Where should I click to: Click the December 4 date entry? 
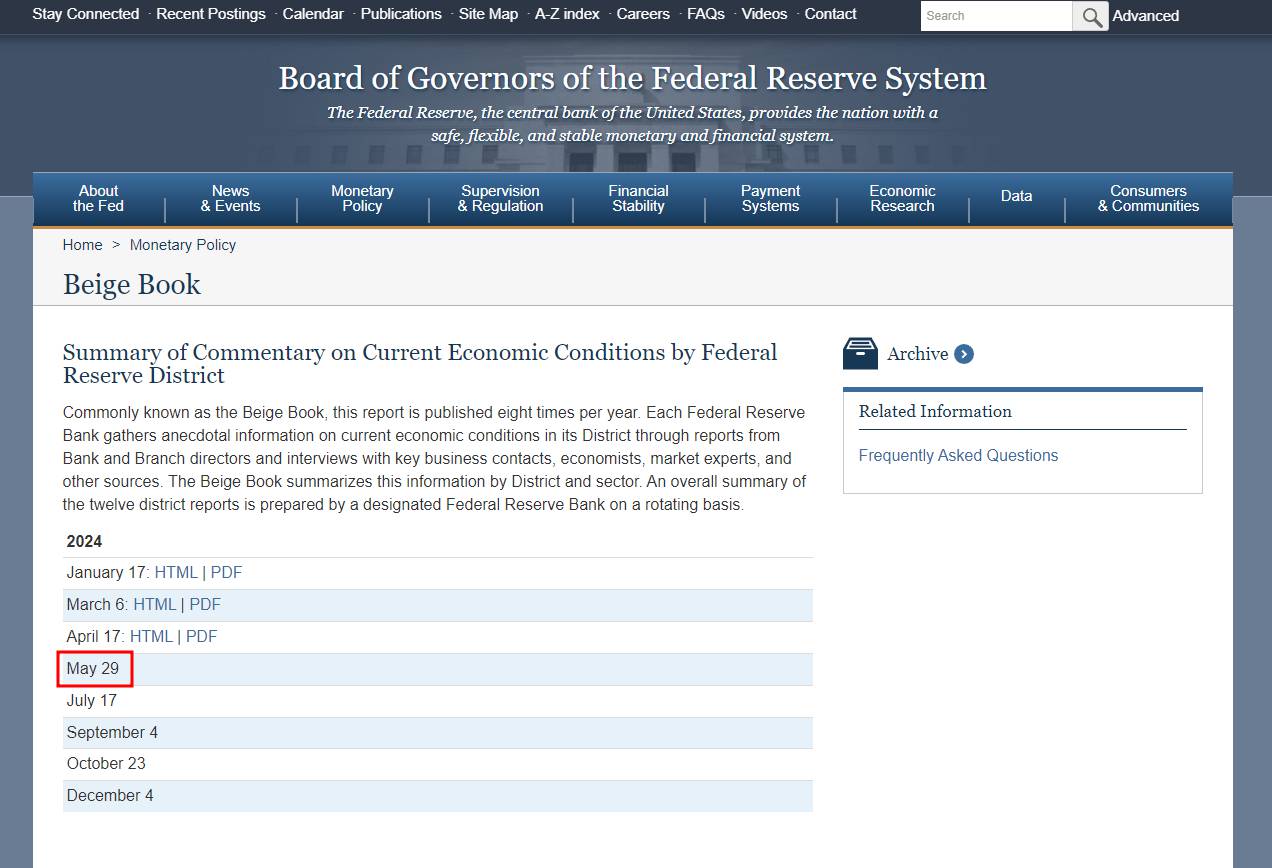coord(110,796)
